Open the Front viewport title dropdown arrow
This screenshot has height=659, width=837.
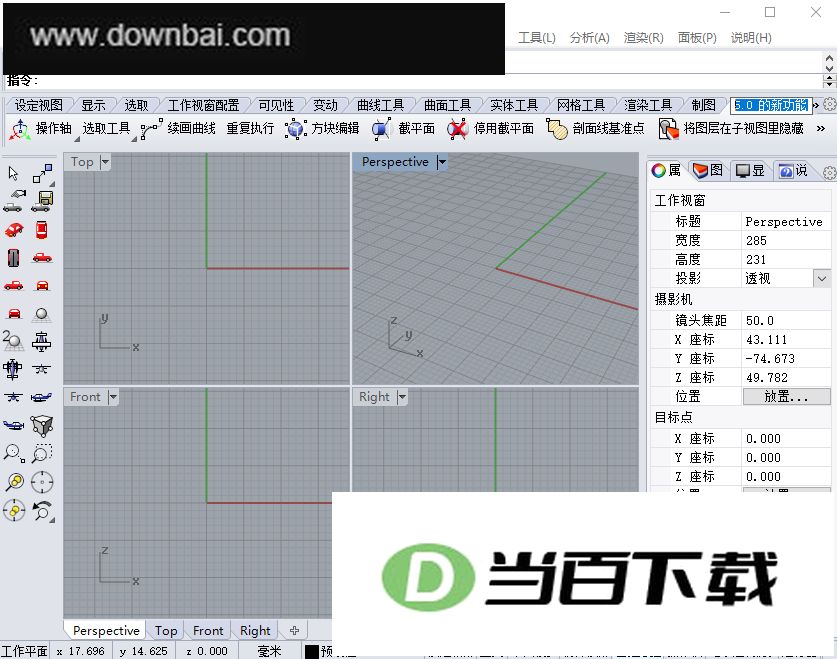click(113, 396)
